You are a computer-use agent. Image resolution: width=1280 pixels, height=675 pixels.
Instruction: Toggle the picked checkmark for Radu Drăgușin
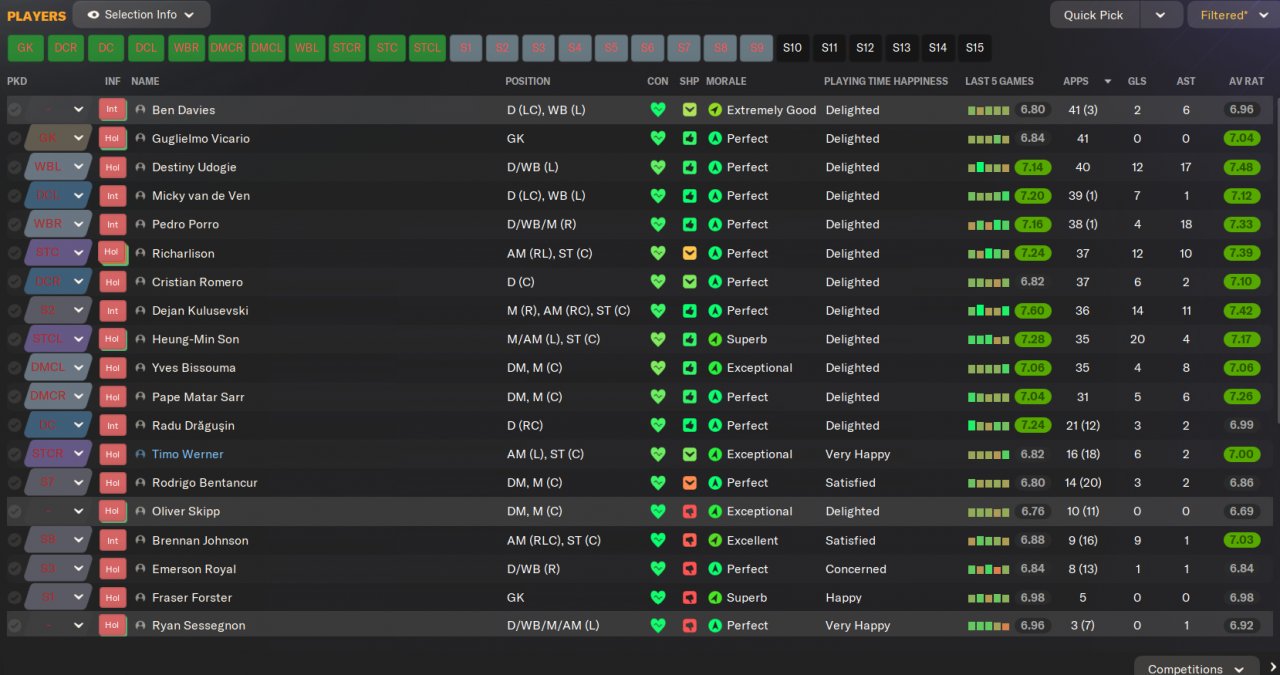click(14, 426)
